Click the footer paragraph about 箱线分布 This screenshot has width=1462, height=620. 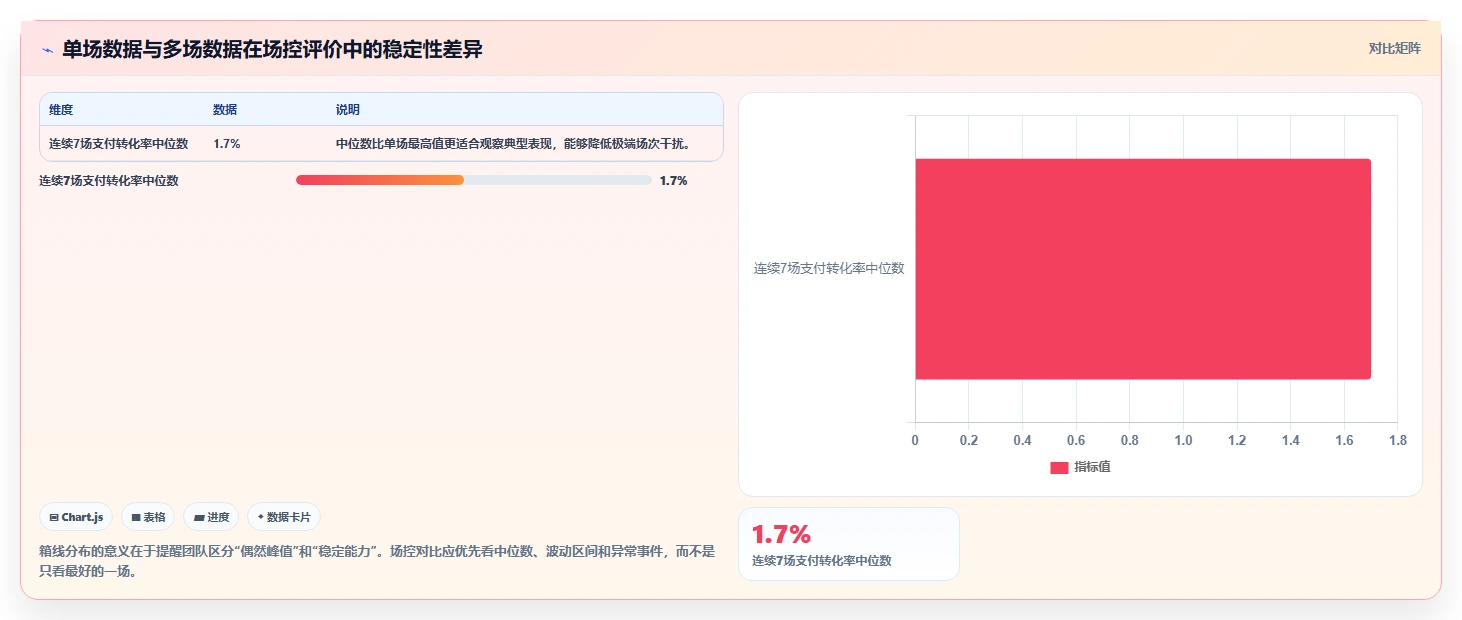pos(377,561)
